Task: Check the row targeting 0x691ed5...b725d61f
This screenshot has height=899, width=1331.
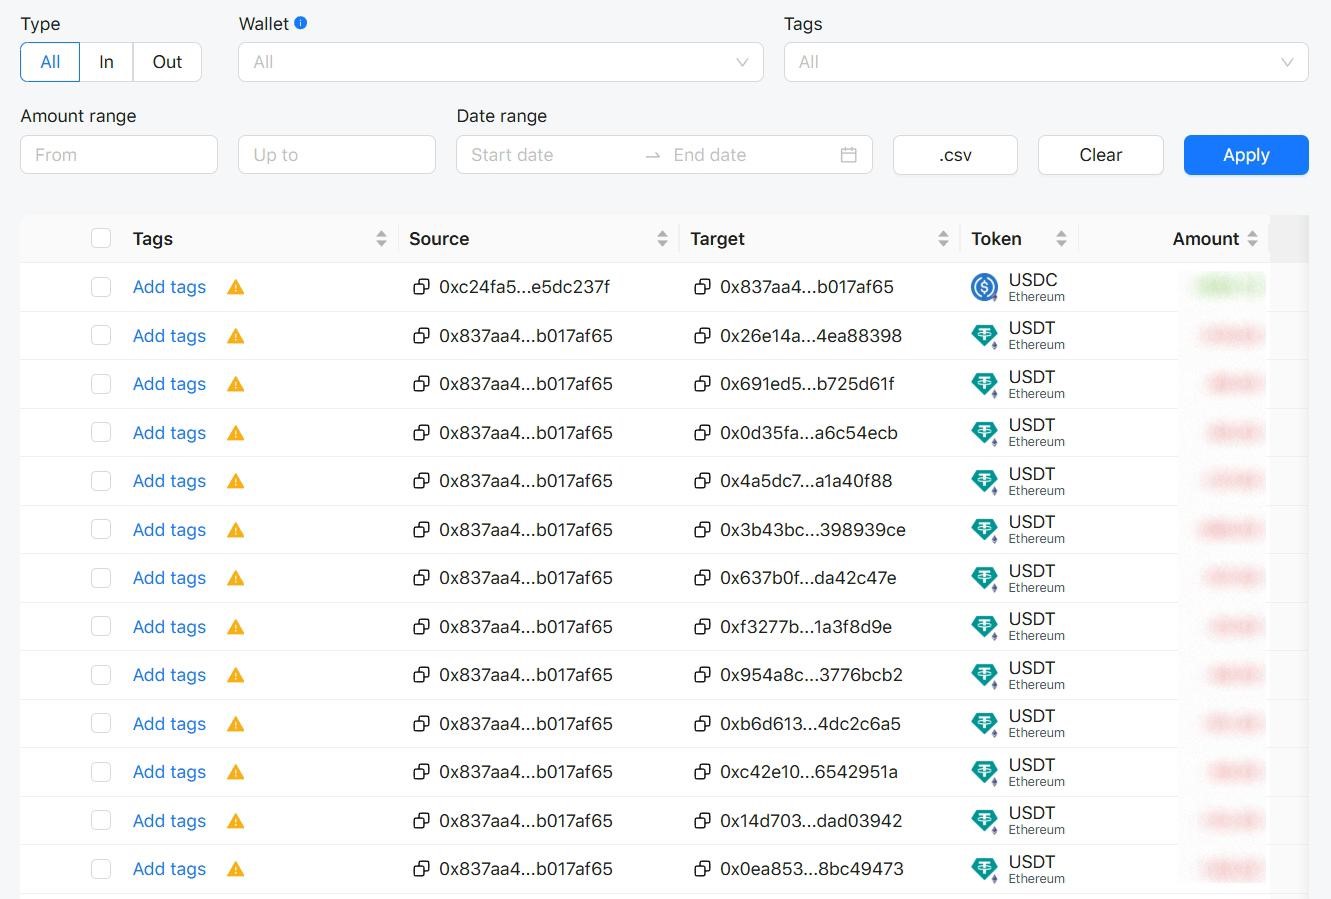Action: point(101,384)
